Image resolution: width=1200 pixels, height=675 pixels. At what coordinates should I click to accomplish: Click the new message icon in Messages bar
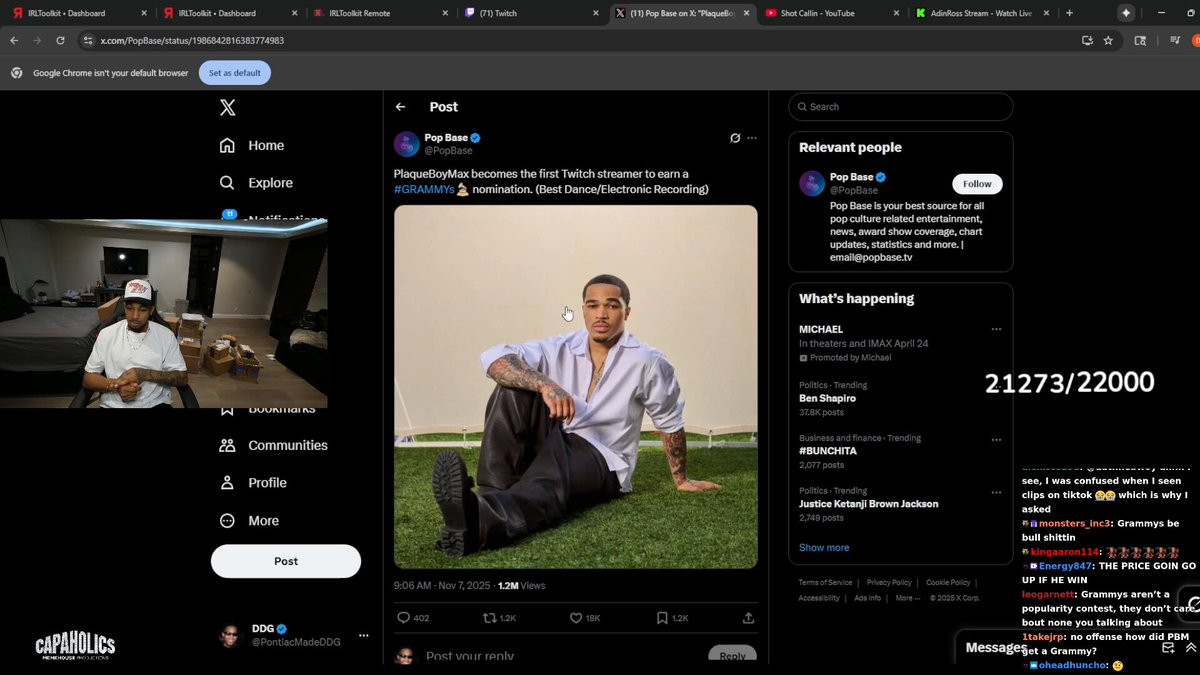click(1168, 648)
